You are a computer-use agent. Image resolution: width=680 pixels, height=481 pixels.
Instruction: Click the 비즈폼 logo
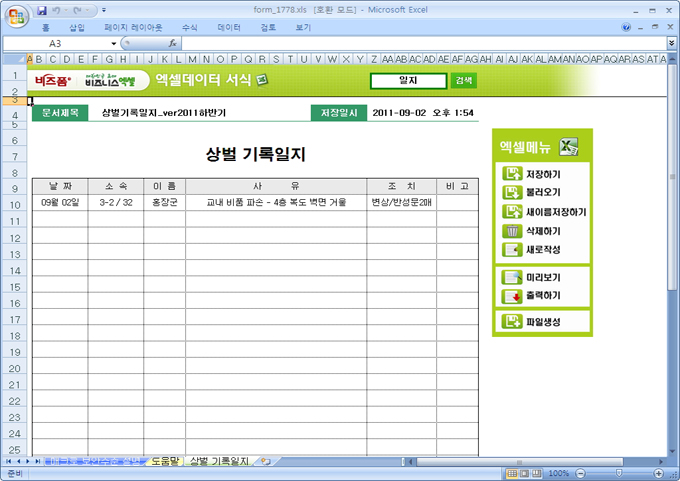coord(53,81)
